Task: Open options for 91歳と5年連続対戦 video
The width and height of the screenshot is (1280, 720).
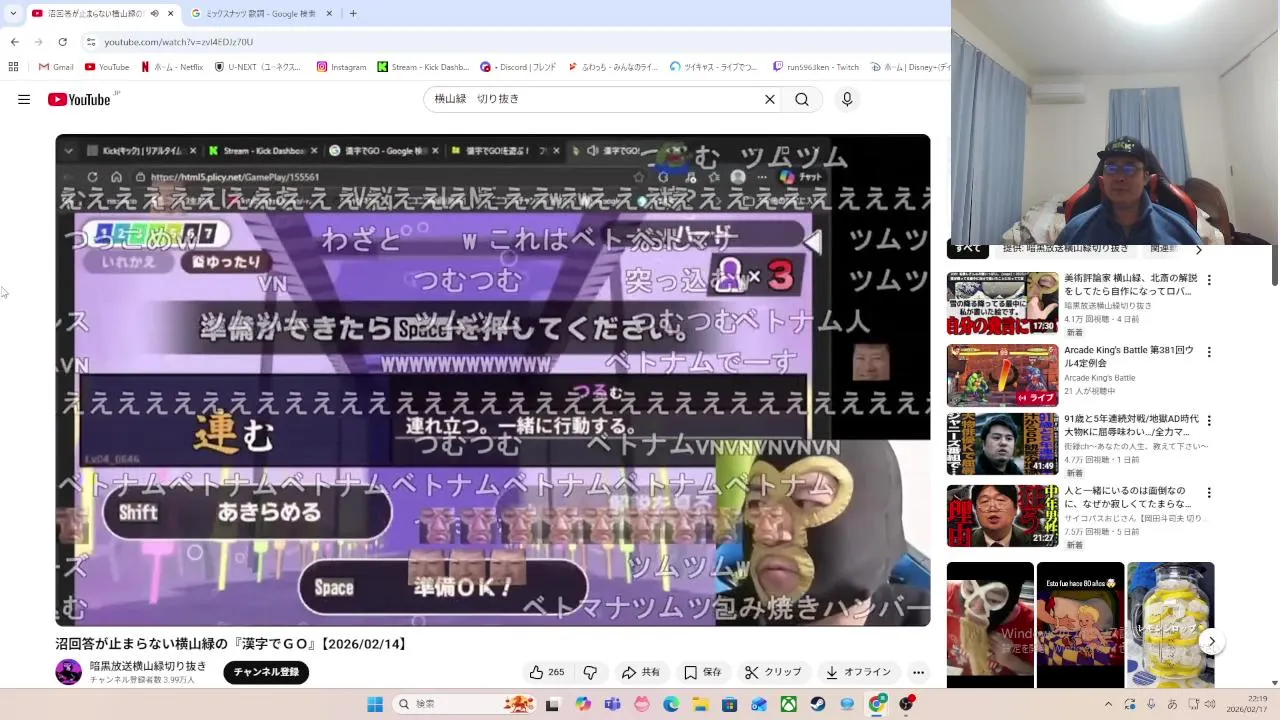Action: (x=1209, y=420)
